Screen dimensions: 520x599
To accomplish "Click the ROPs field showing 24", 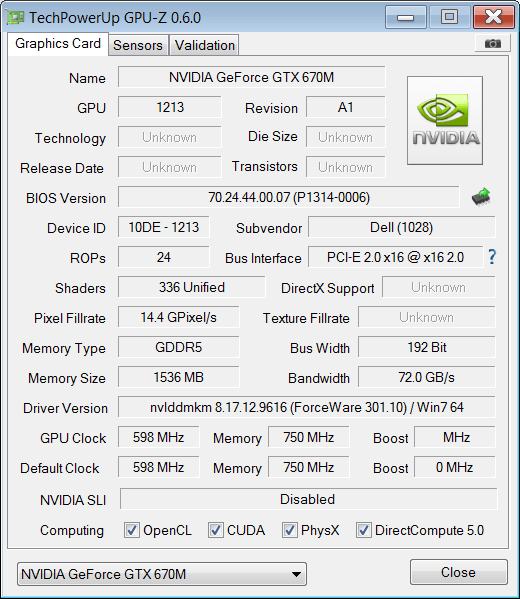I will [x=164, y=257].
